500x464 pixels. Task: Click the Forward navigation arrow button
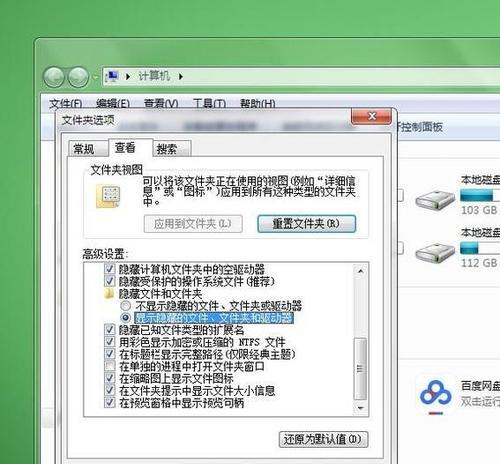[x=79, y=77]
